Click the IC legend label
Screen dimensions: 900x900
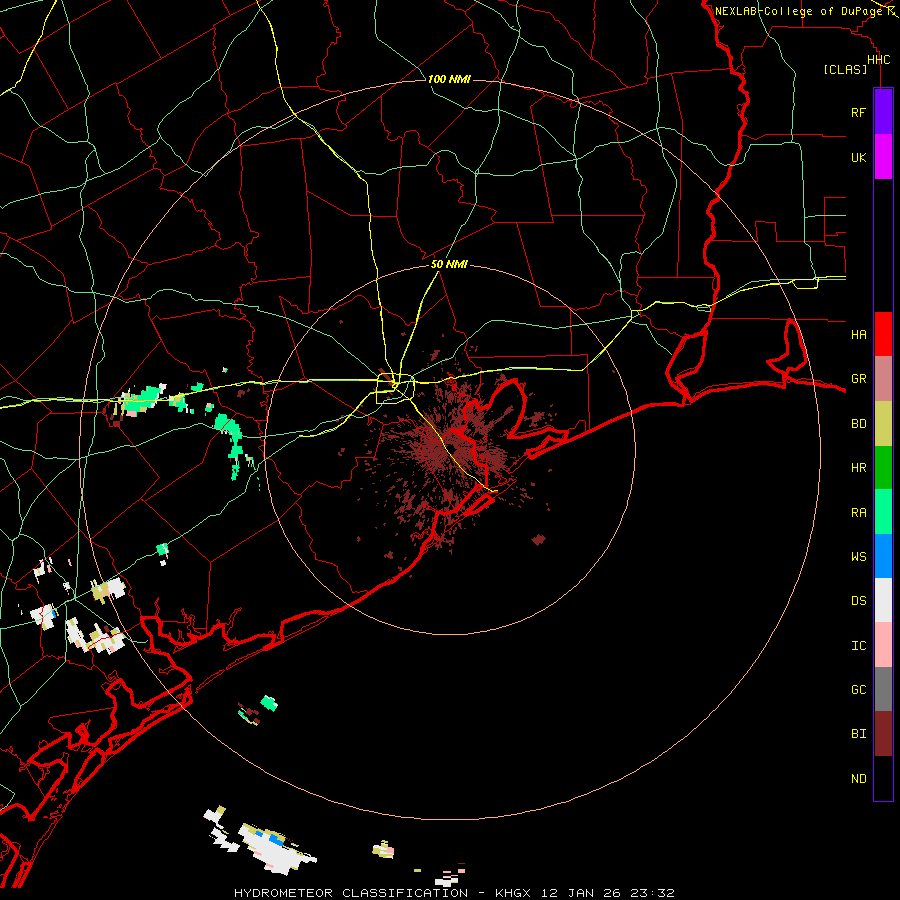click(858, 645)
